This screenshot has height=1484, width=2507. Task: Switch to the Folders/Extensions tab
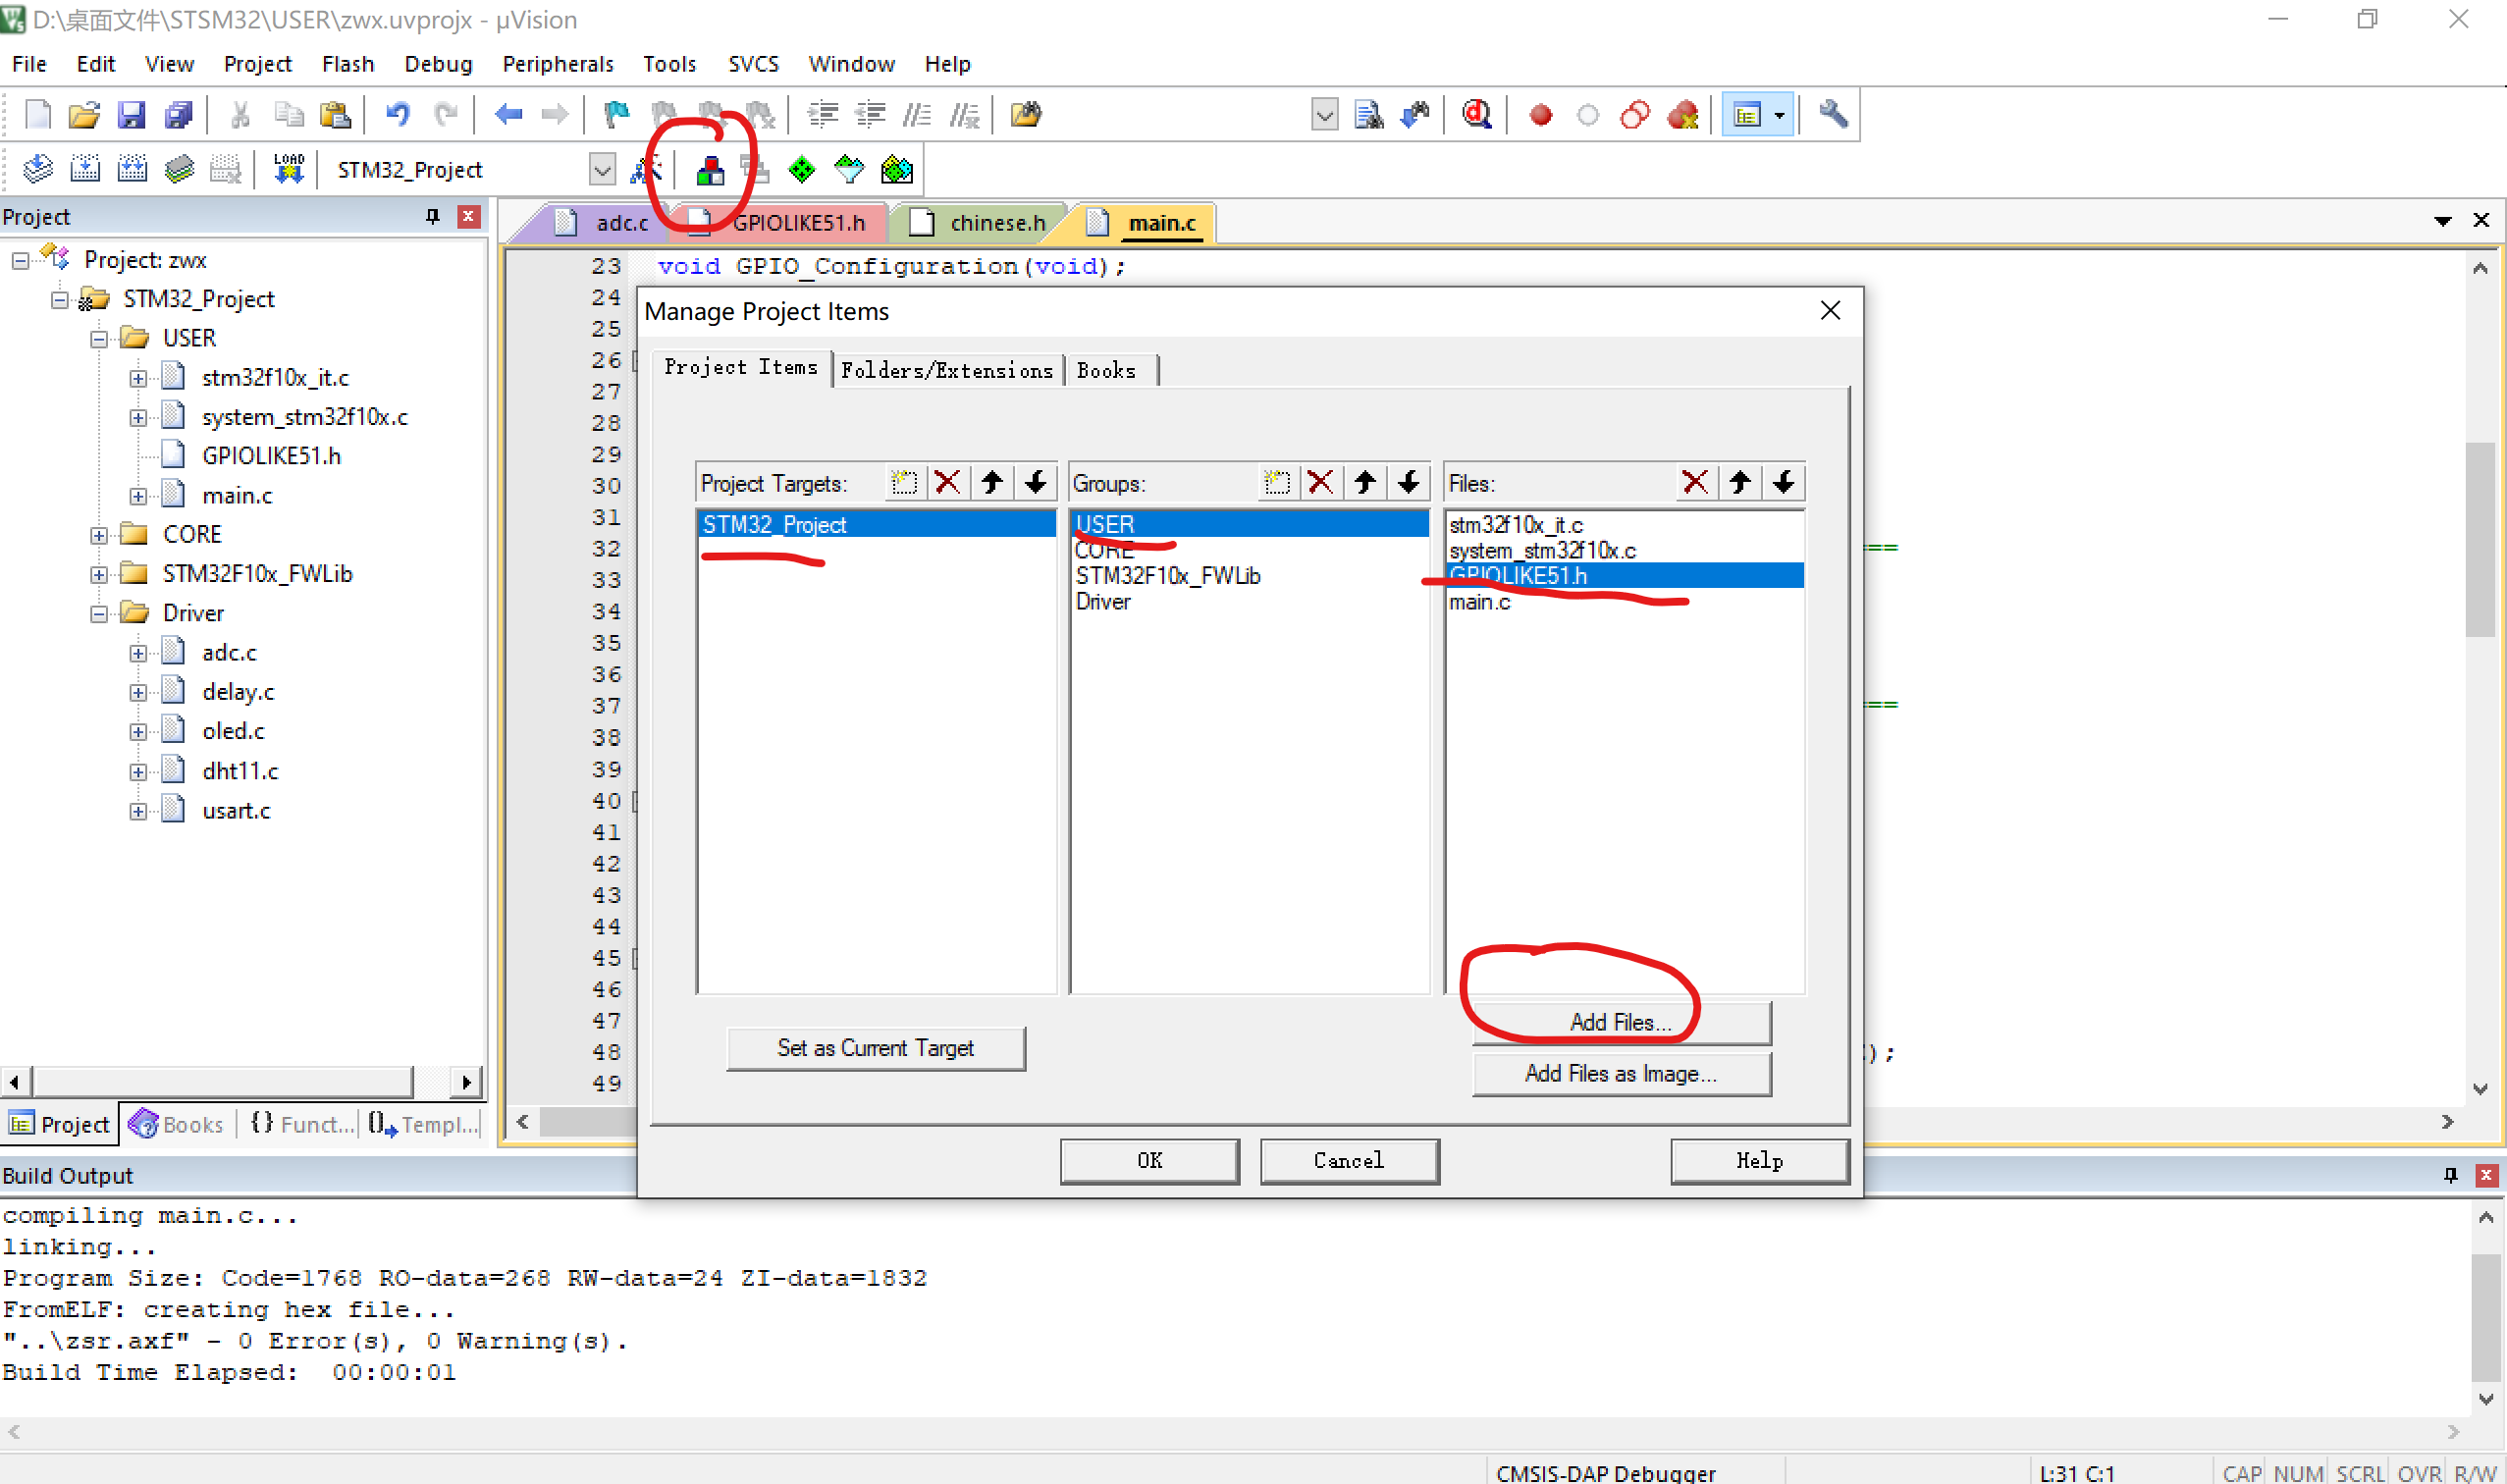[x=946, y=371]
